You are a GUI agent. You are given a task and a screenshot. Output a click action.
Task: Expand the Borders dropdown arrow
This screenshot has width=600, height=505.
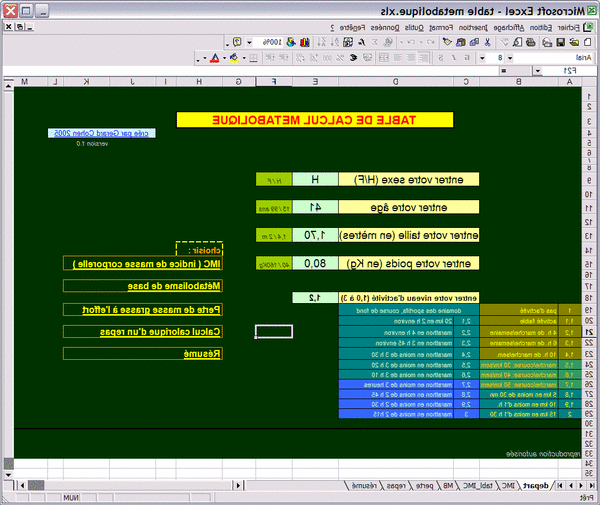tap(244, 58)
